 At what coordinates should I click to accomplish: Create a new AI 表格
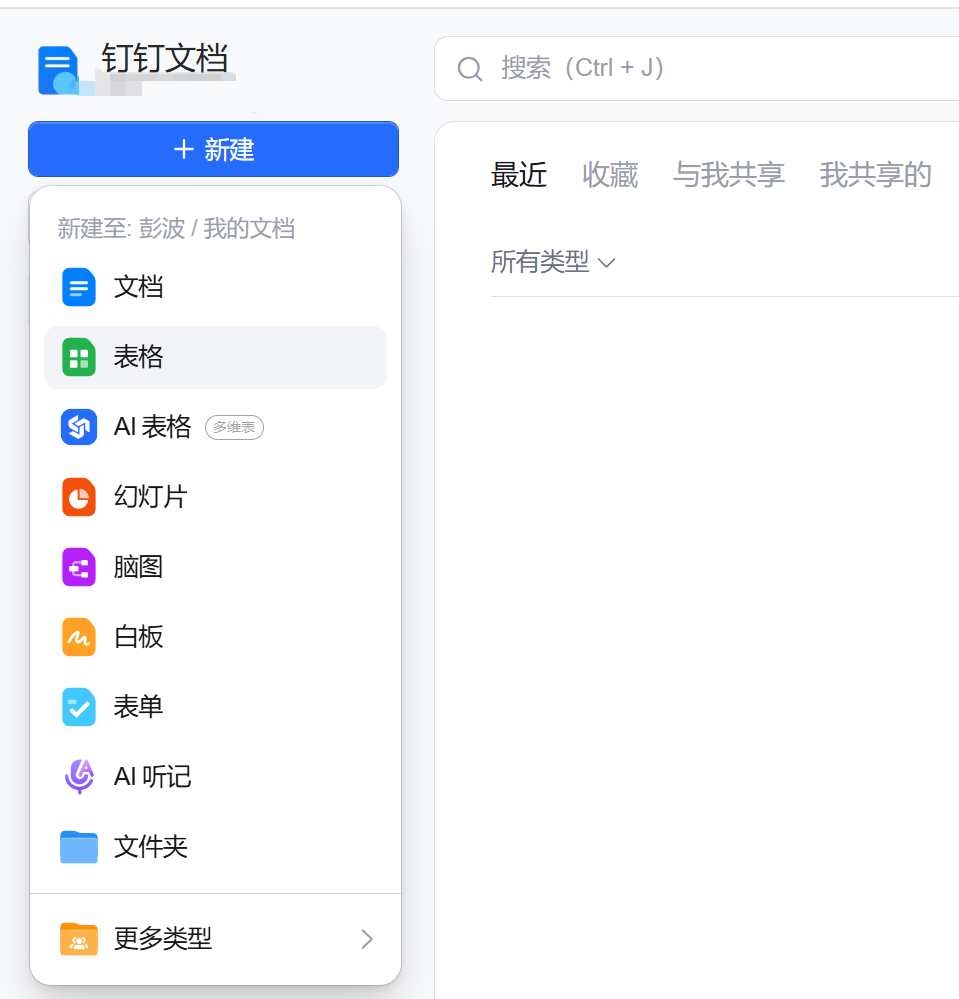[x=215, y=427]
